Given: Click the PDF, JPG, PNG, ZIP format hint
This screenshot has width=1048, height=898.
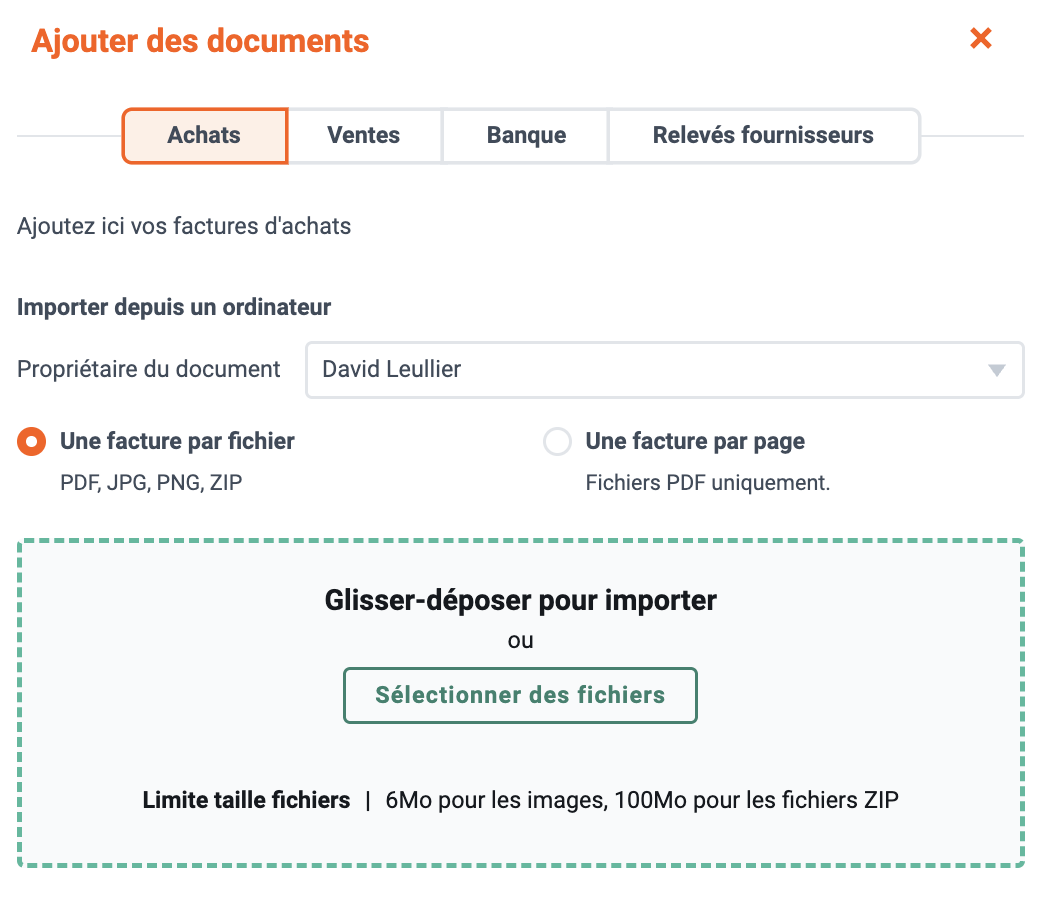Looking at the screenshot, I should point(151,483).
